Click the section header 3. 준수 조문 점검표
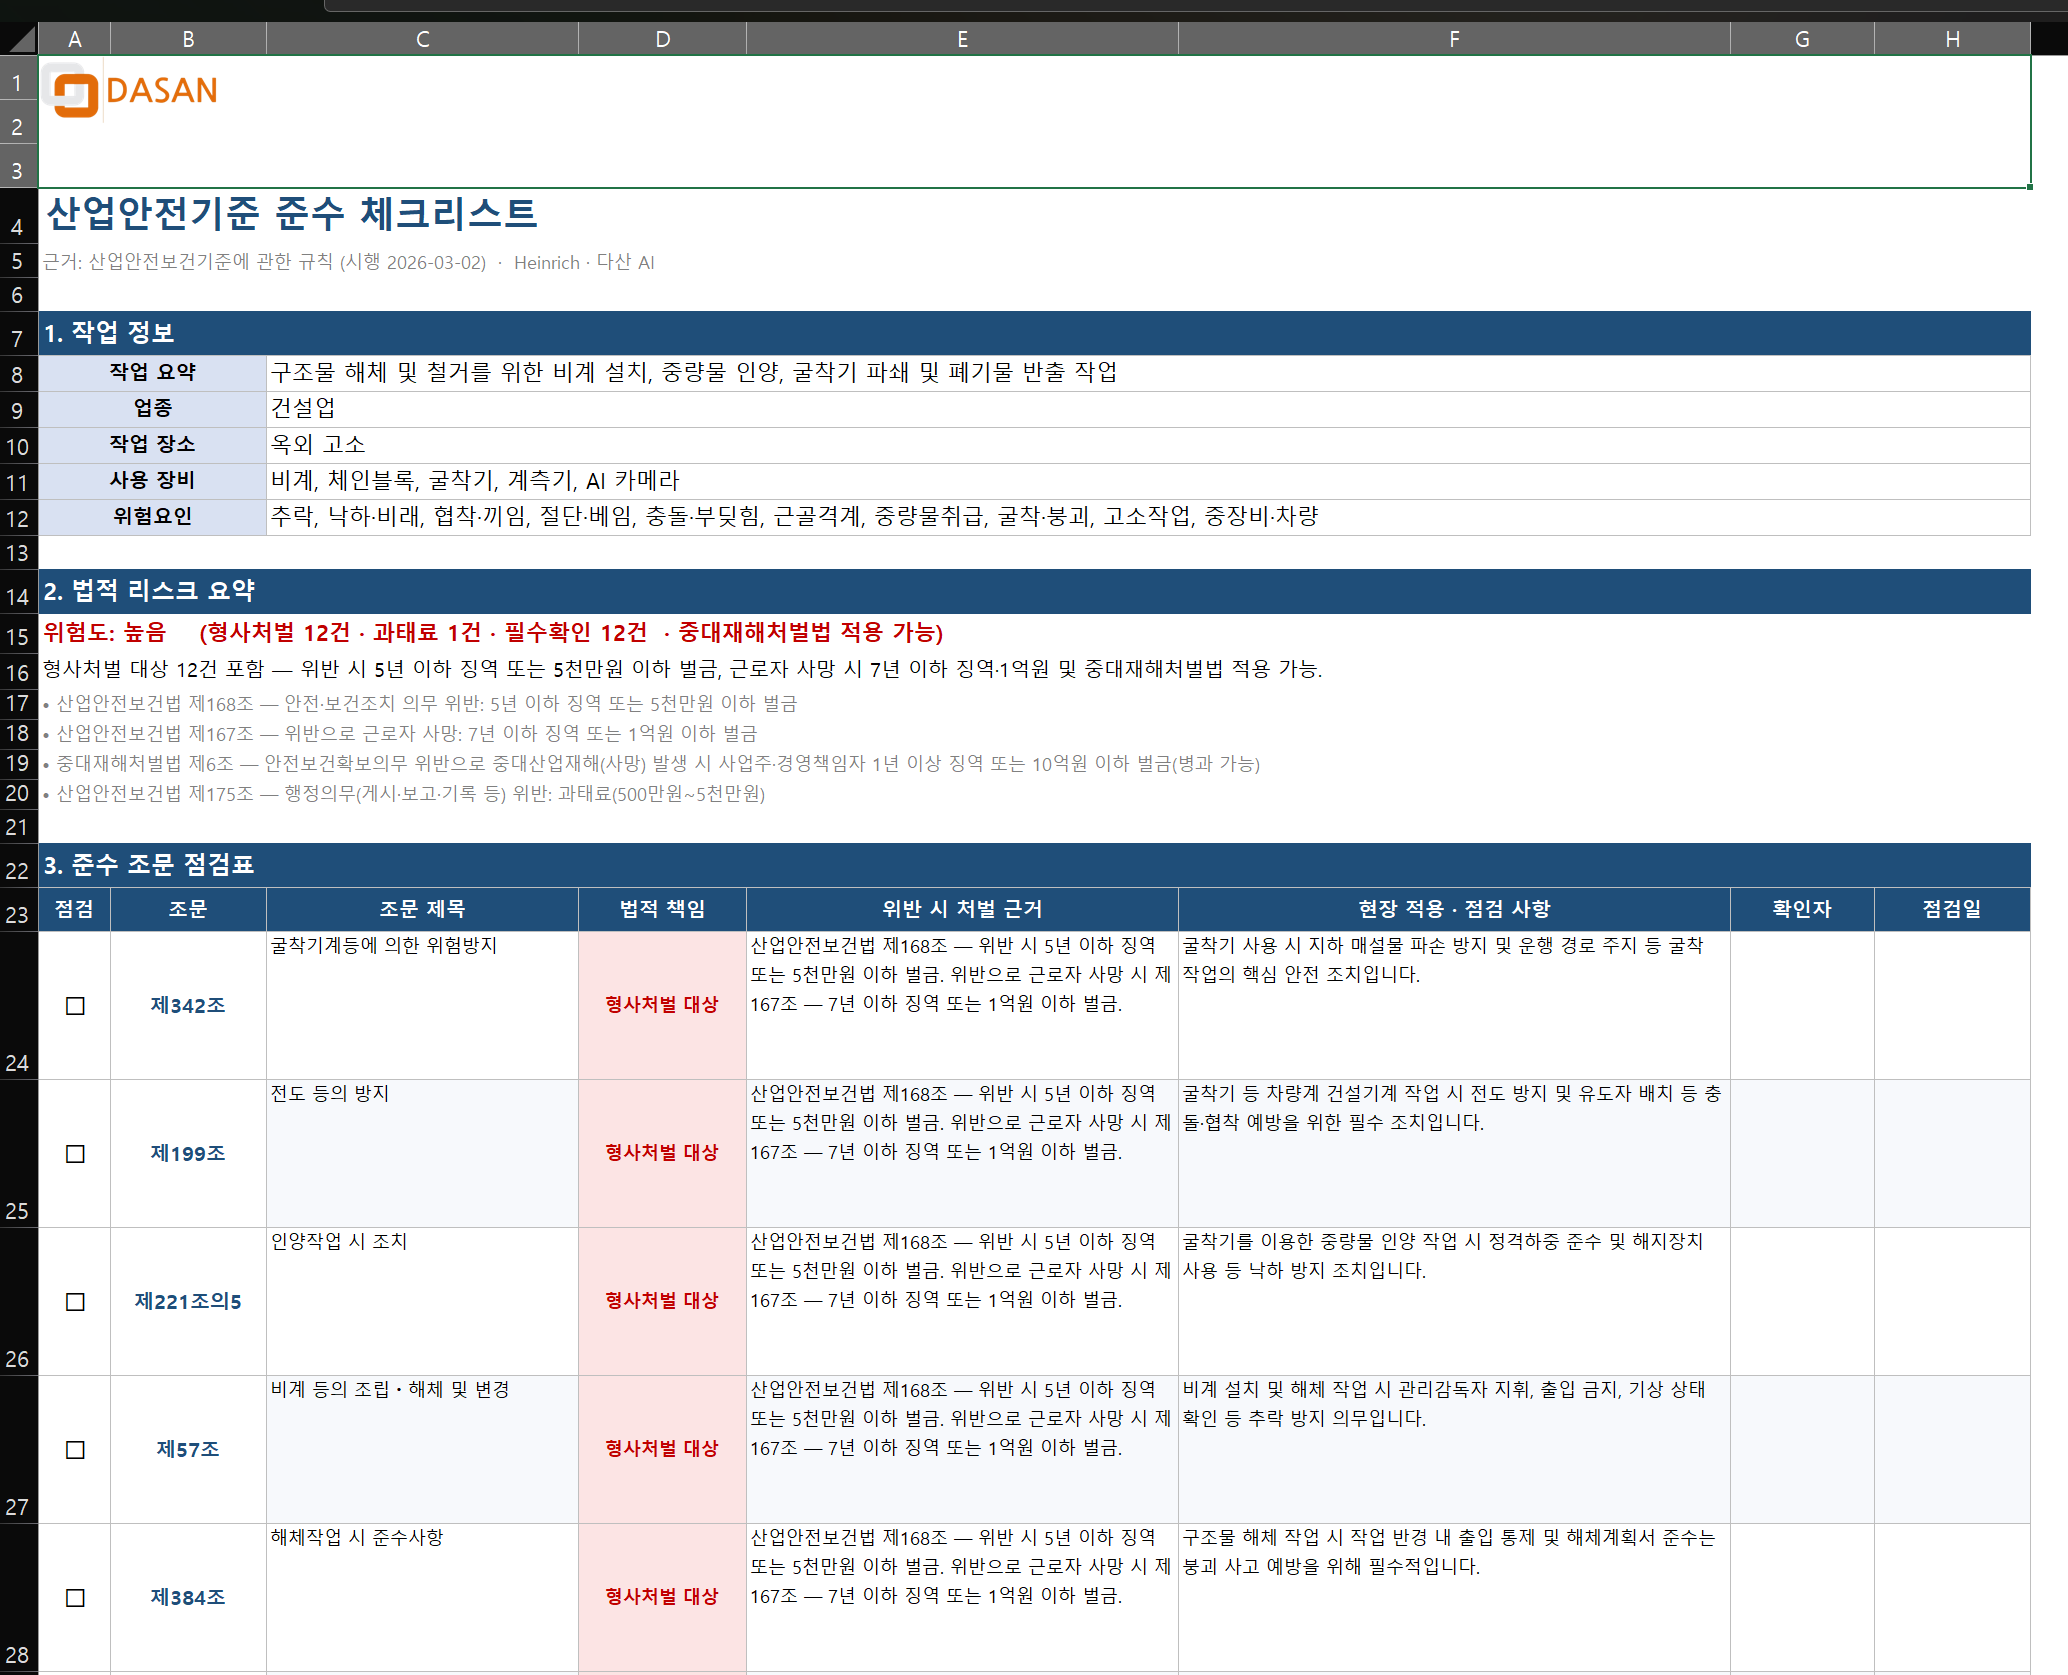2068x1675 pixels. [x=1035, y=865]
